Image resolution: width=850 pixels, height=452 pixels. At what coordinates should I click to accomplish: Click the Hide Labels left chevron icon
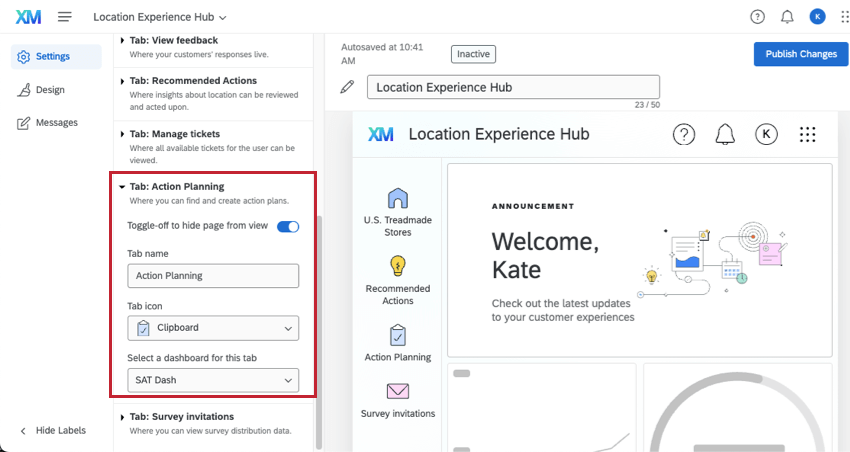23,431
